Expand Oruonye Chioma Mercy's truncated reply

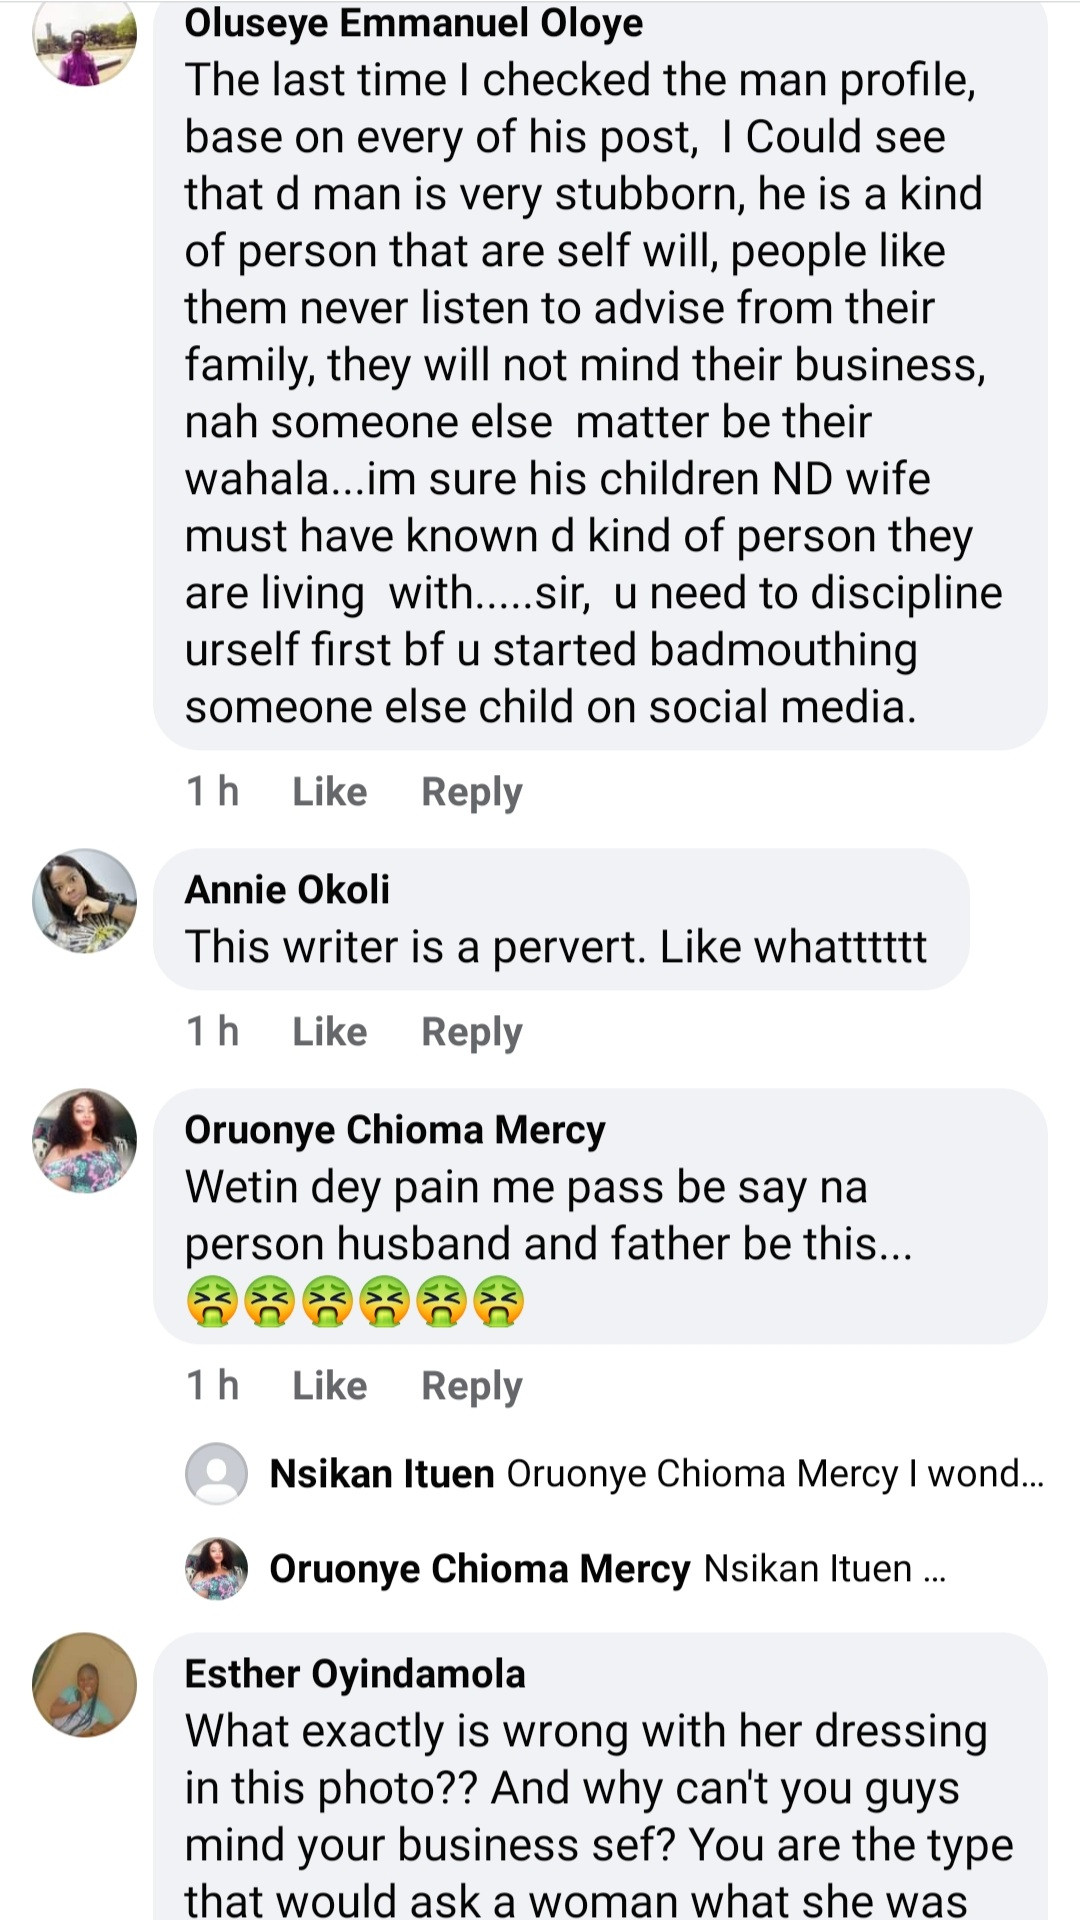[x=825, y=1568]
